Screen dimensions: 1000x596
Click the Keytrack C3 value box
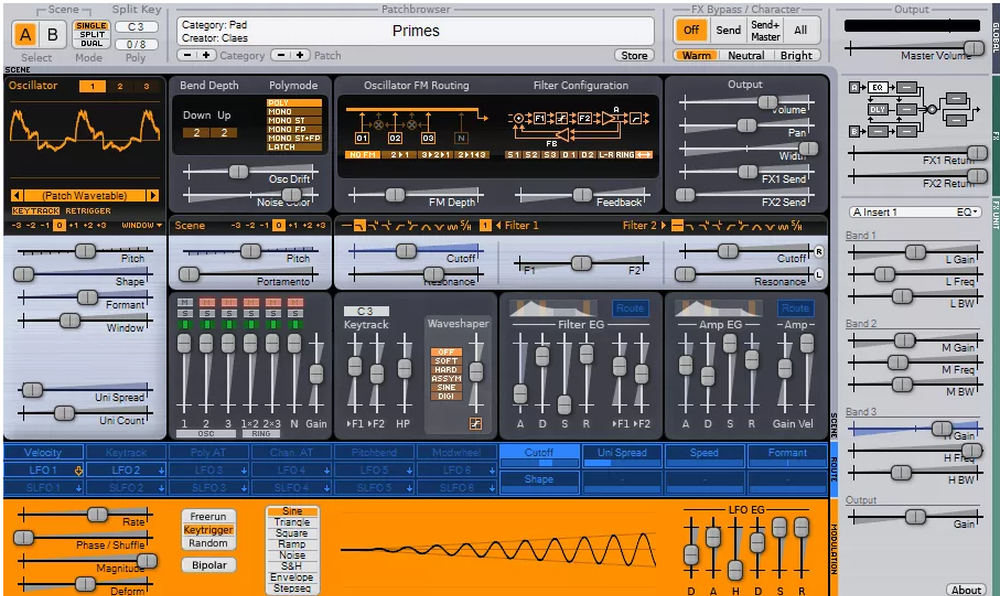coord(366,311)
